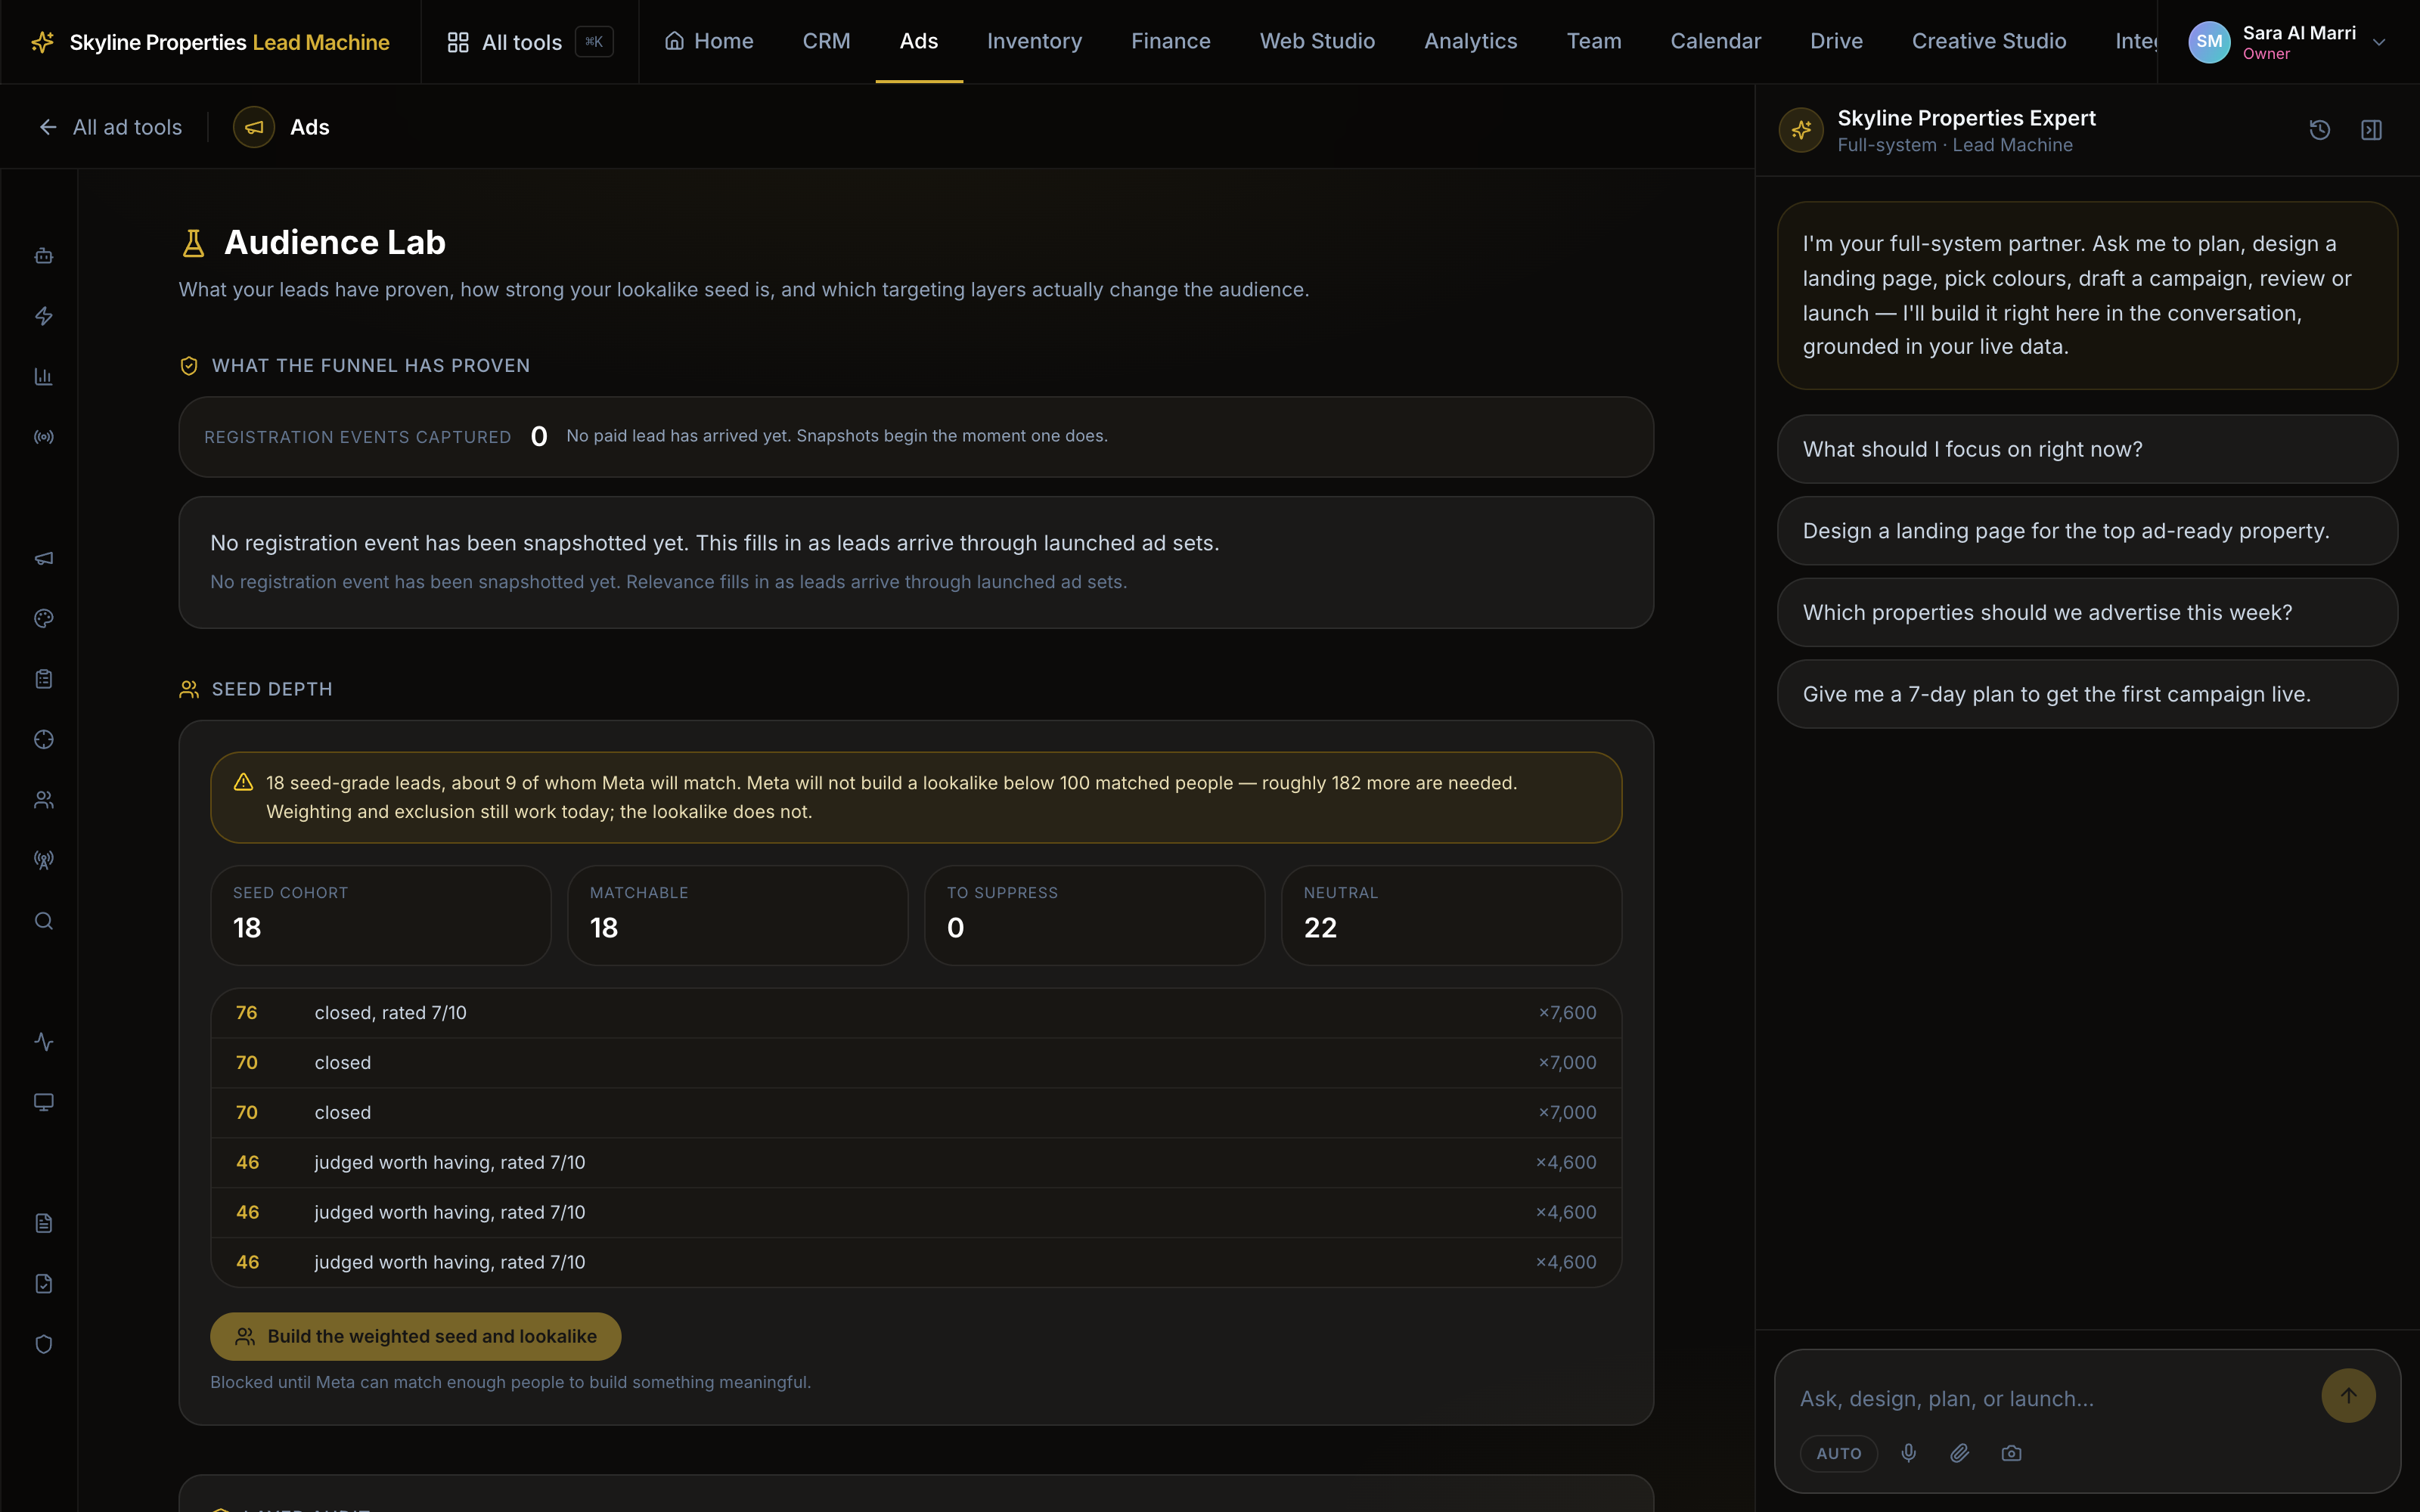
Task: Click the checked document sidebar icon
Action: pos(44,1283)
